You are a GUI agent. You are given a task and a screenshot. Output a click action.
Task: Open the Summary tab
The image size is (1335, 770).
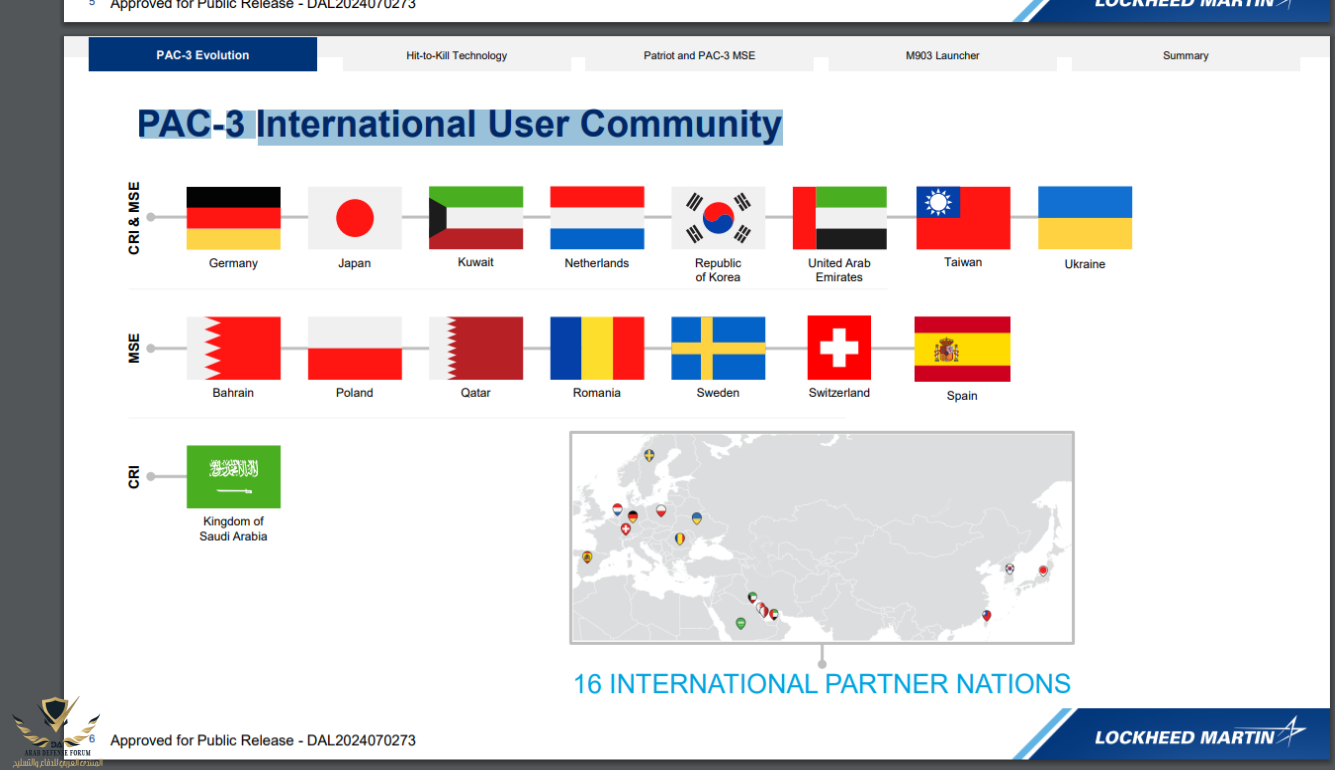pos(1185,56)
